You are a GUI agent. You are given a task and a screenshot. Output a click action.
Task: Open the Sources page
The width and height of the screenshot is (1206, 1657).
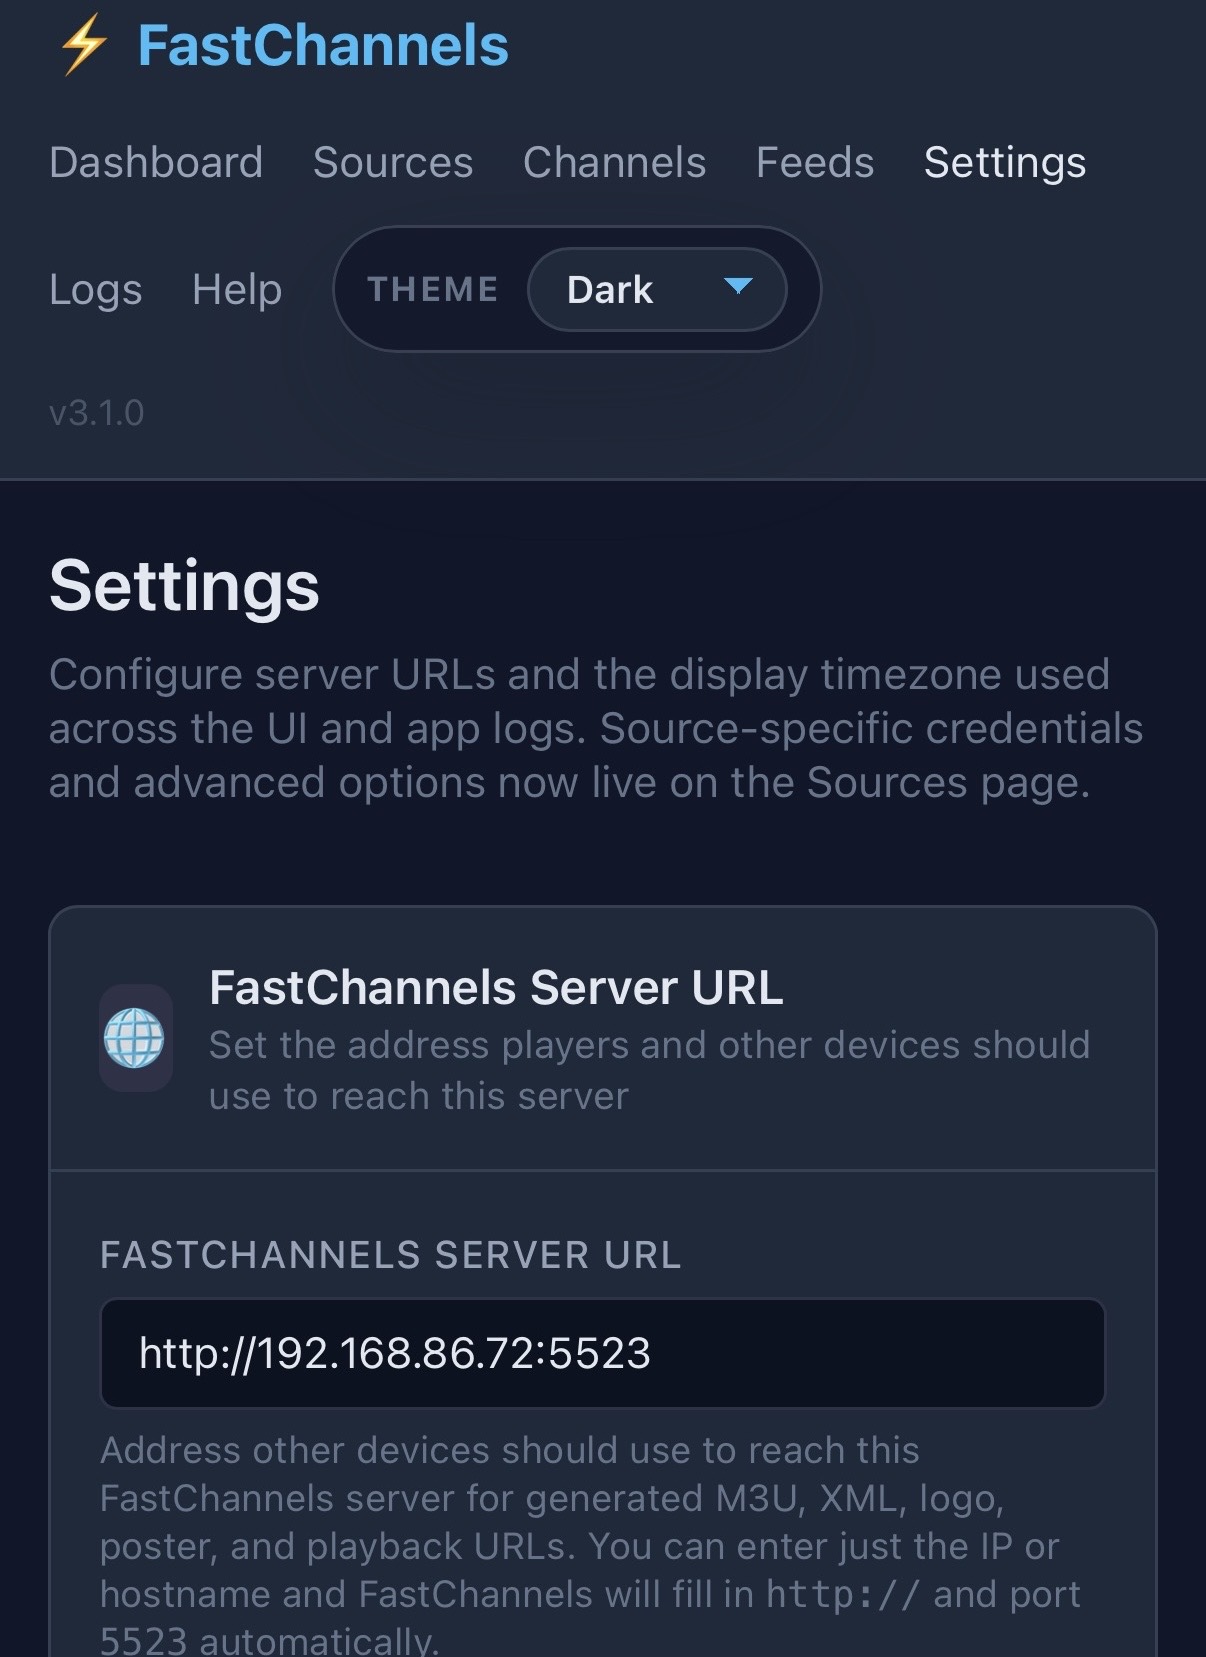pos(393,162)
